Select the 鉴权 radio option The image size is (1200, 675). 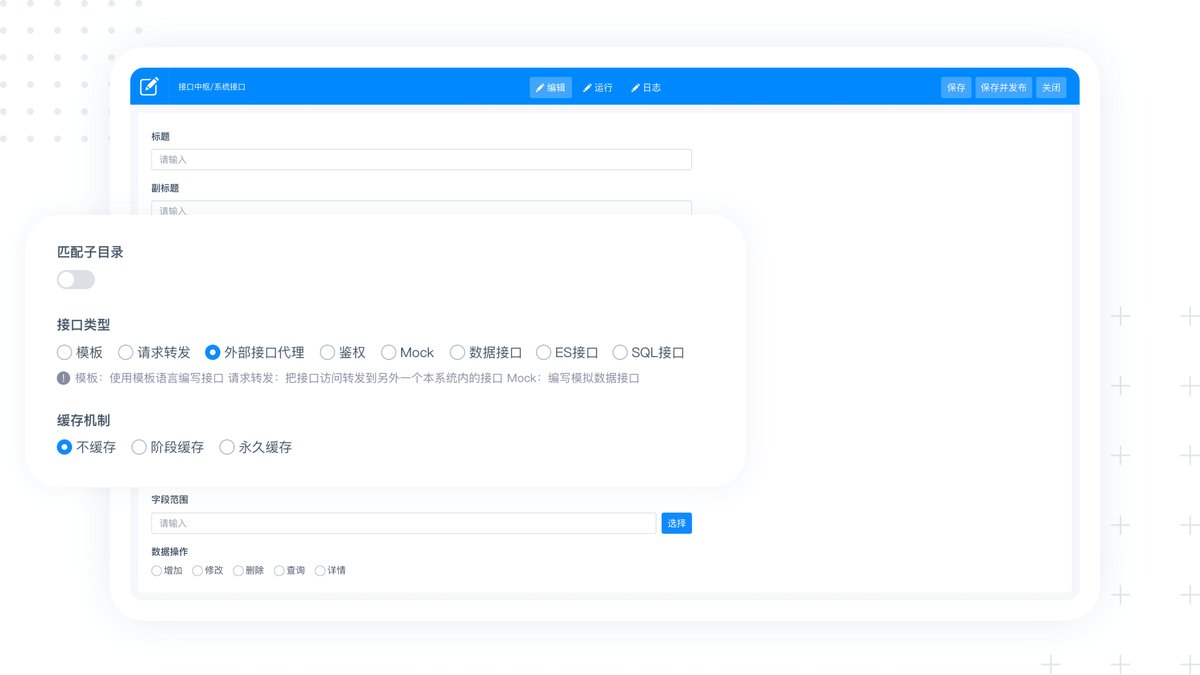coord(343,352)
